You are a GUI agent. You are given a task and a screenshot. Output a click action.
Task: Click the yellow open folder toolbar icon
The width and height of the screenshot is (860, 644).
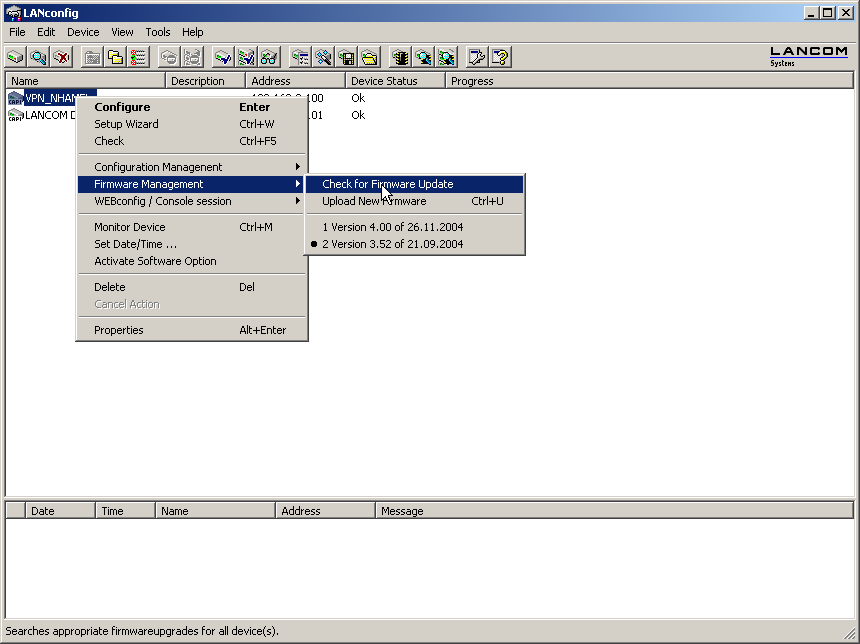click(x=369, y=57)
